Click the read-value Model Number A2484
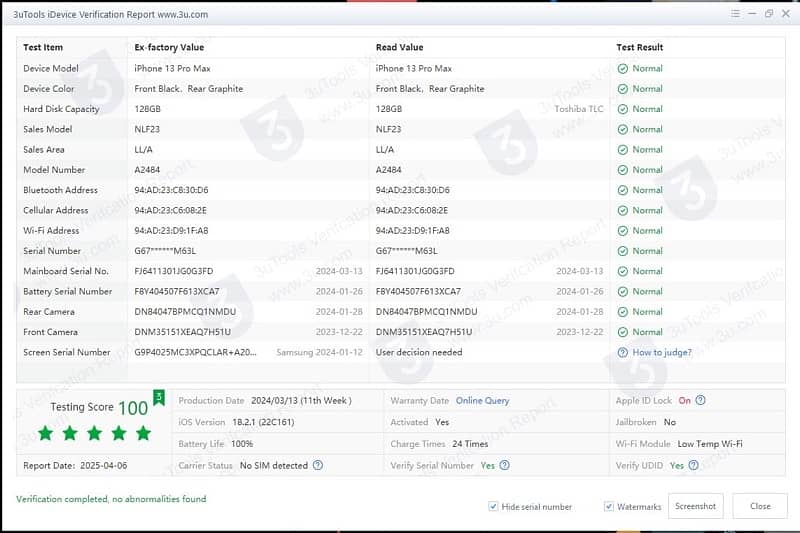 pos(388,170)
